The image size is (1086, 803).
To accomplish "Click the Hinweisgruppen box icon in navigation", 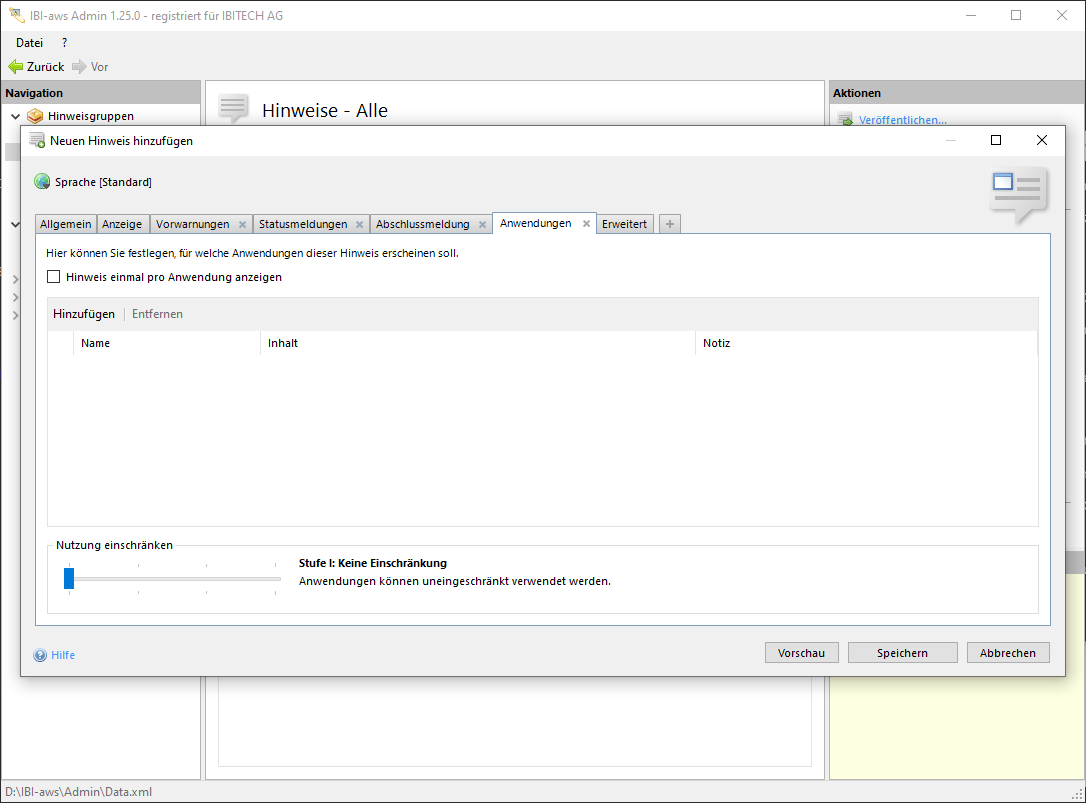I will (36, 116).
